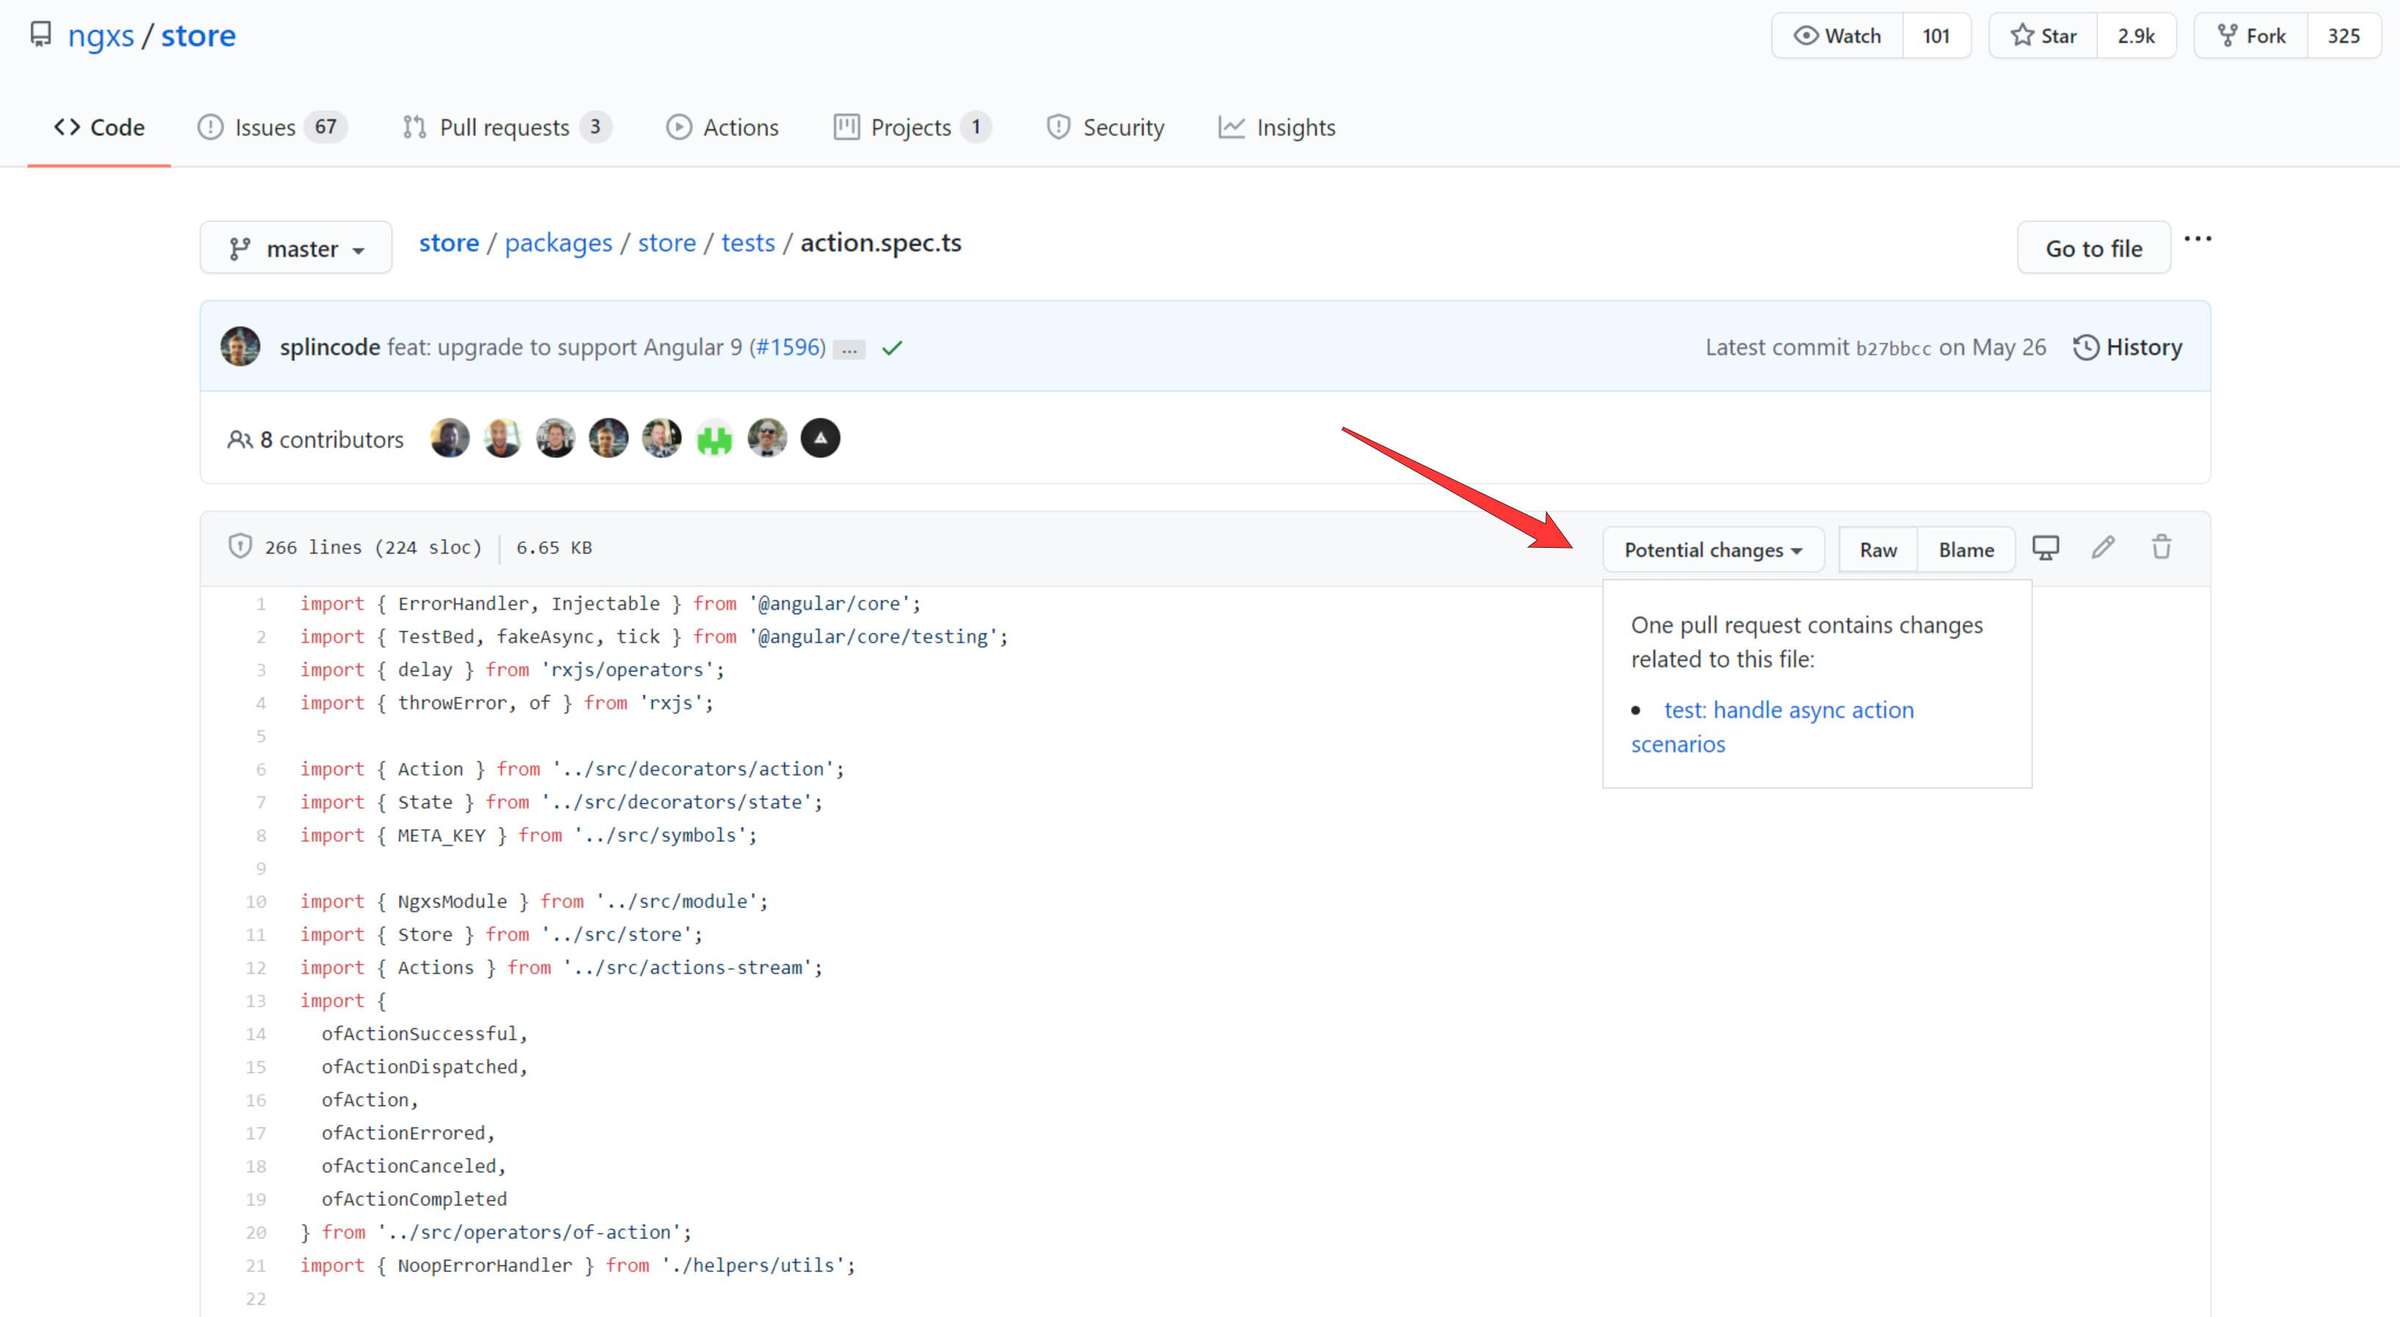Open the file History
The image size is (2400, 1317).
pos(2128,347)
